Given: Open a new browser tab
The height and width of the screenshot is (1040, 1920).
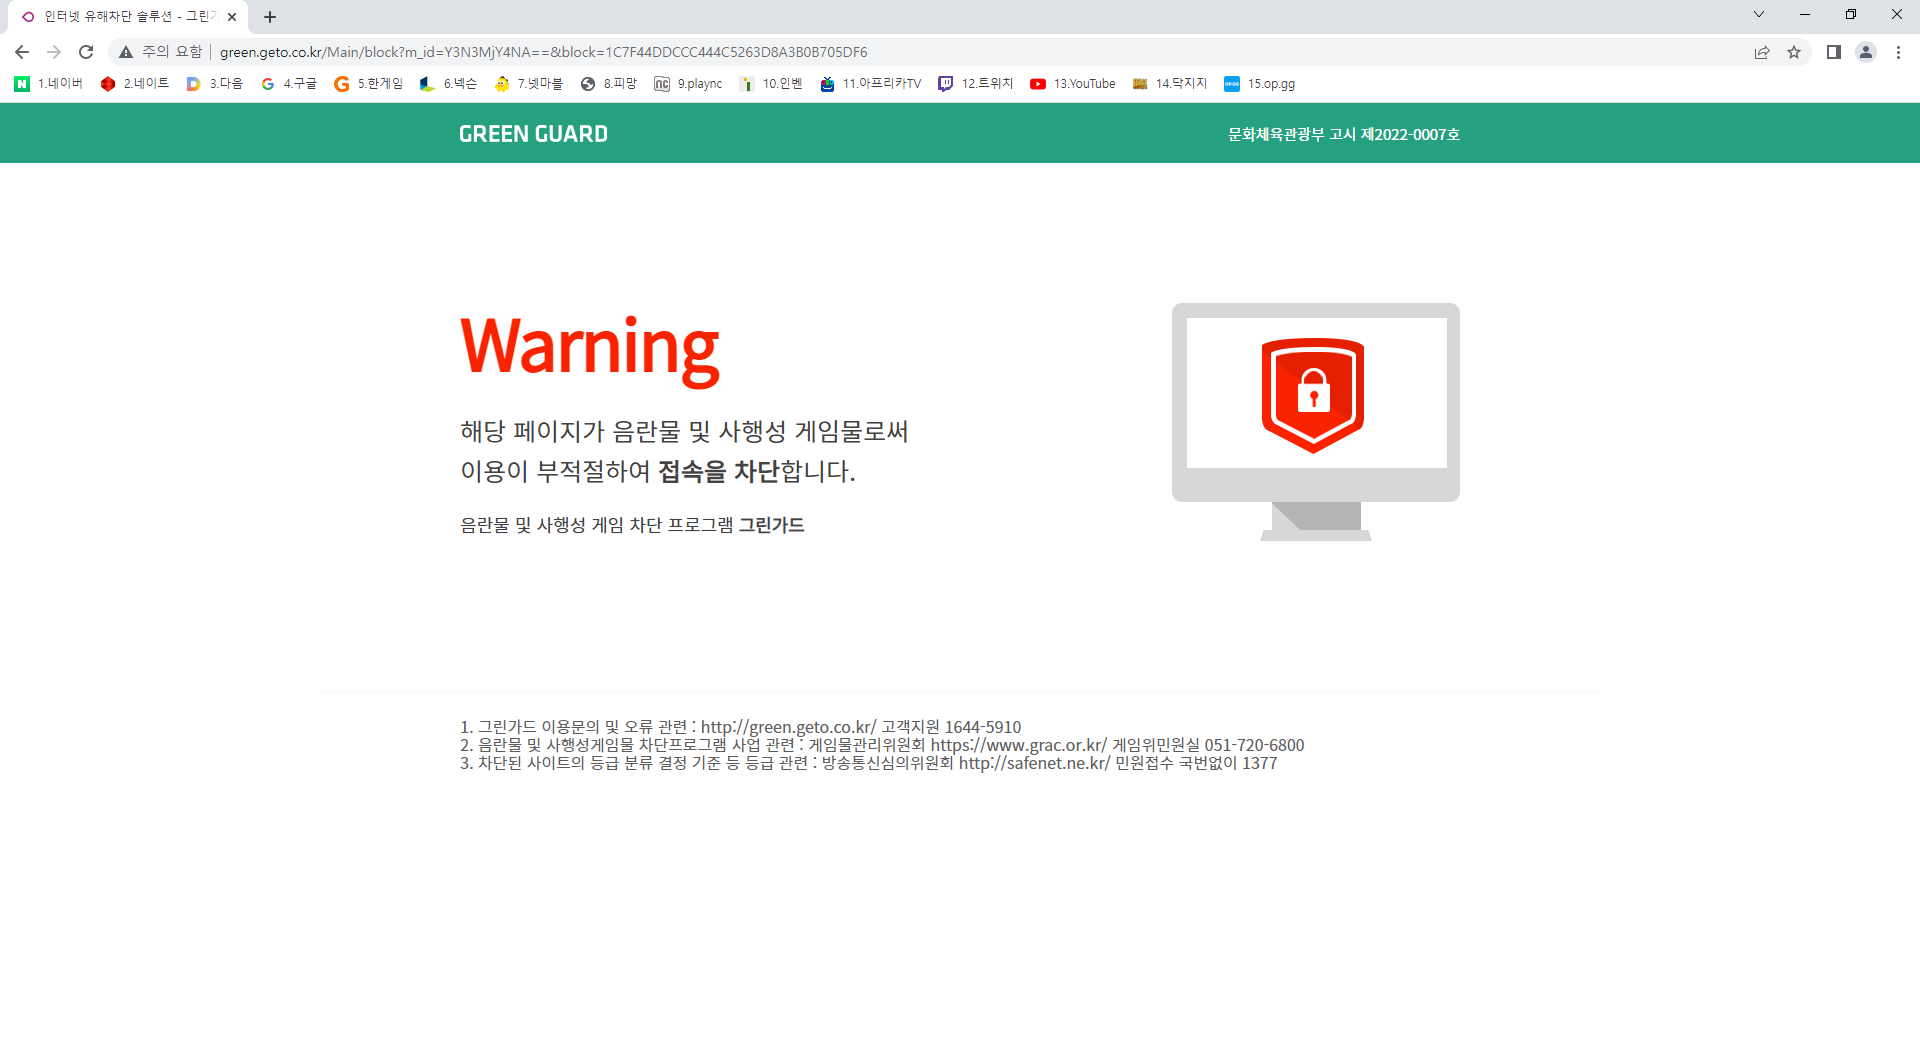Looking at the screenshot, I should point(269,16).
